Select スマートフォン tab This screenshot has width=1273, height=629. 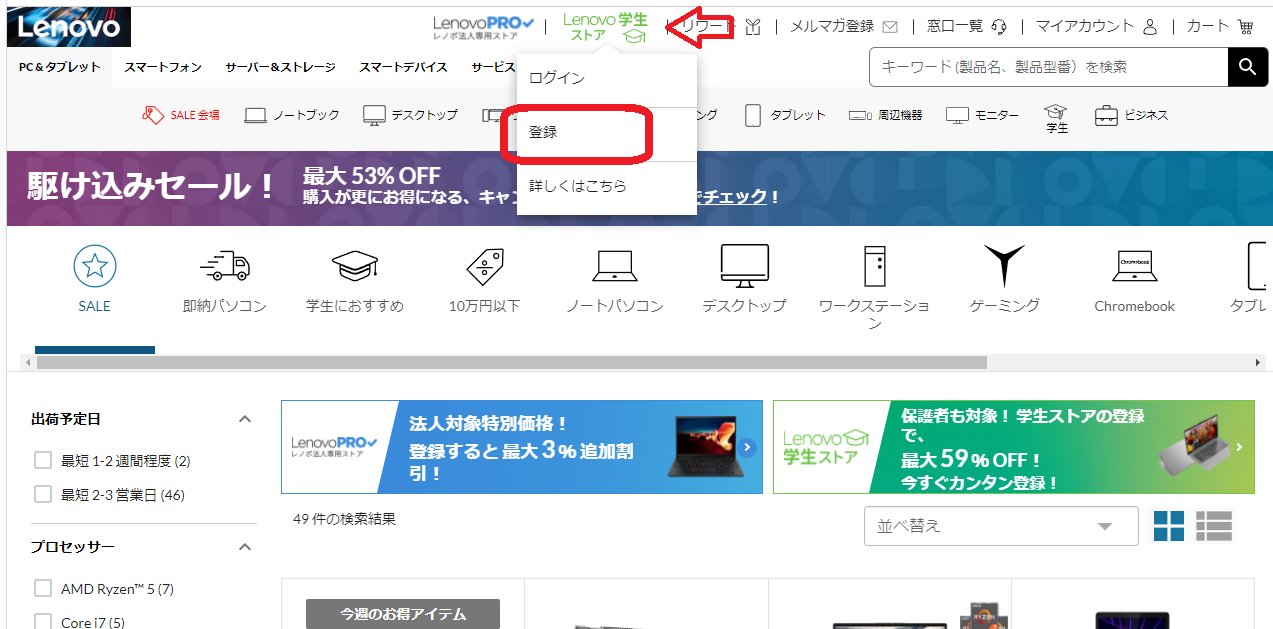pos(163,67)
